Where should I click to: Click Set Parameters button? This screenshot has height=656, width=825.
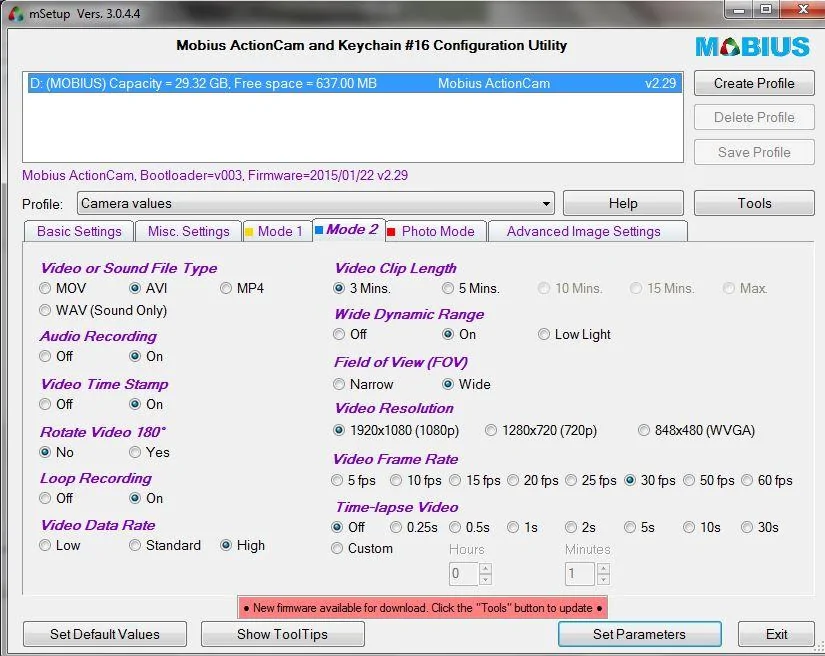[x=639, y=634]
